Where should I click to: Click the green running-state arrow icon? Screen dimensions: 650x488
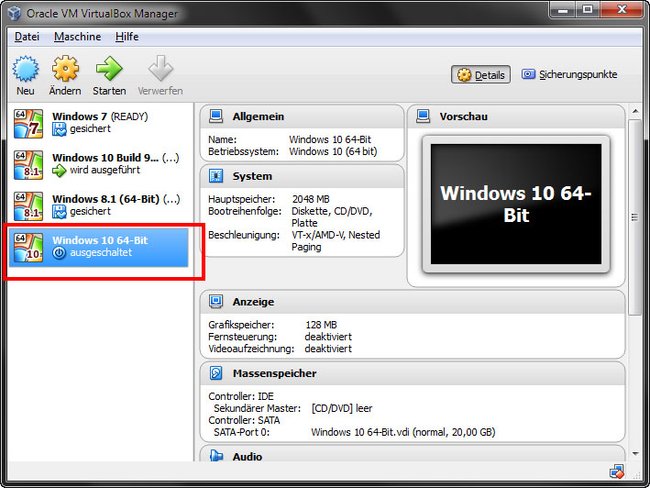59,170
